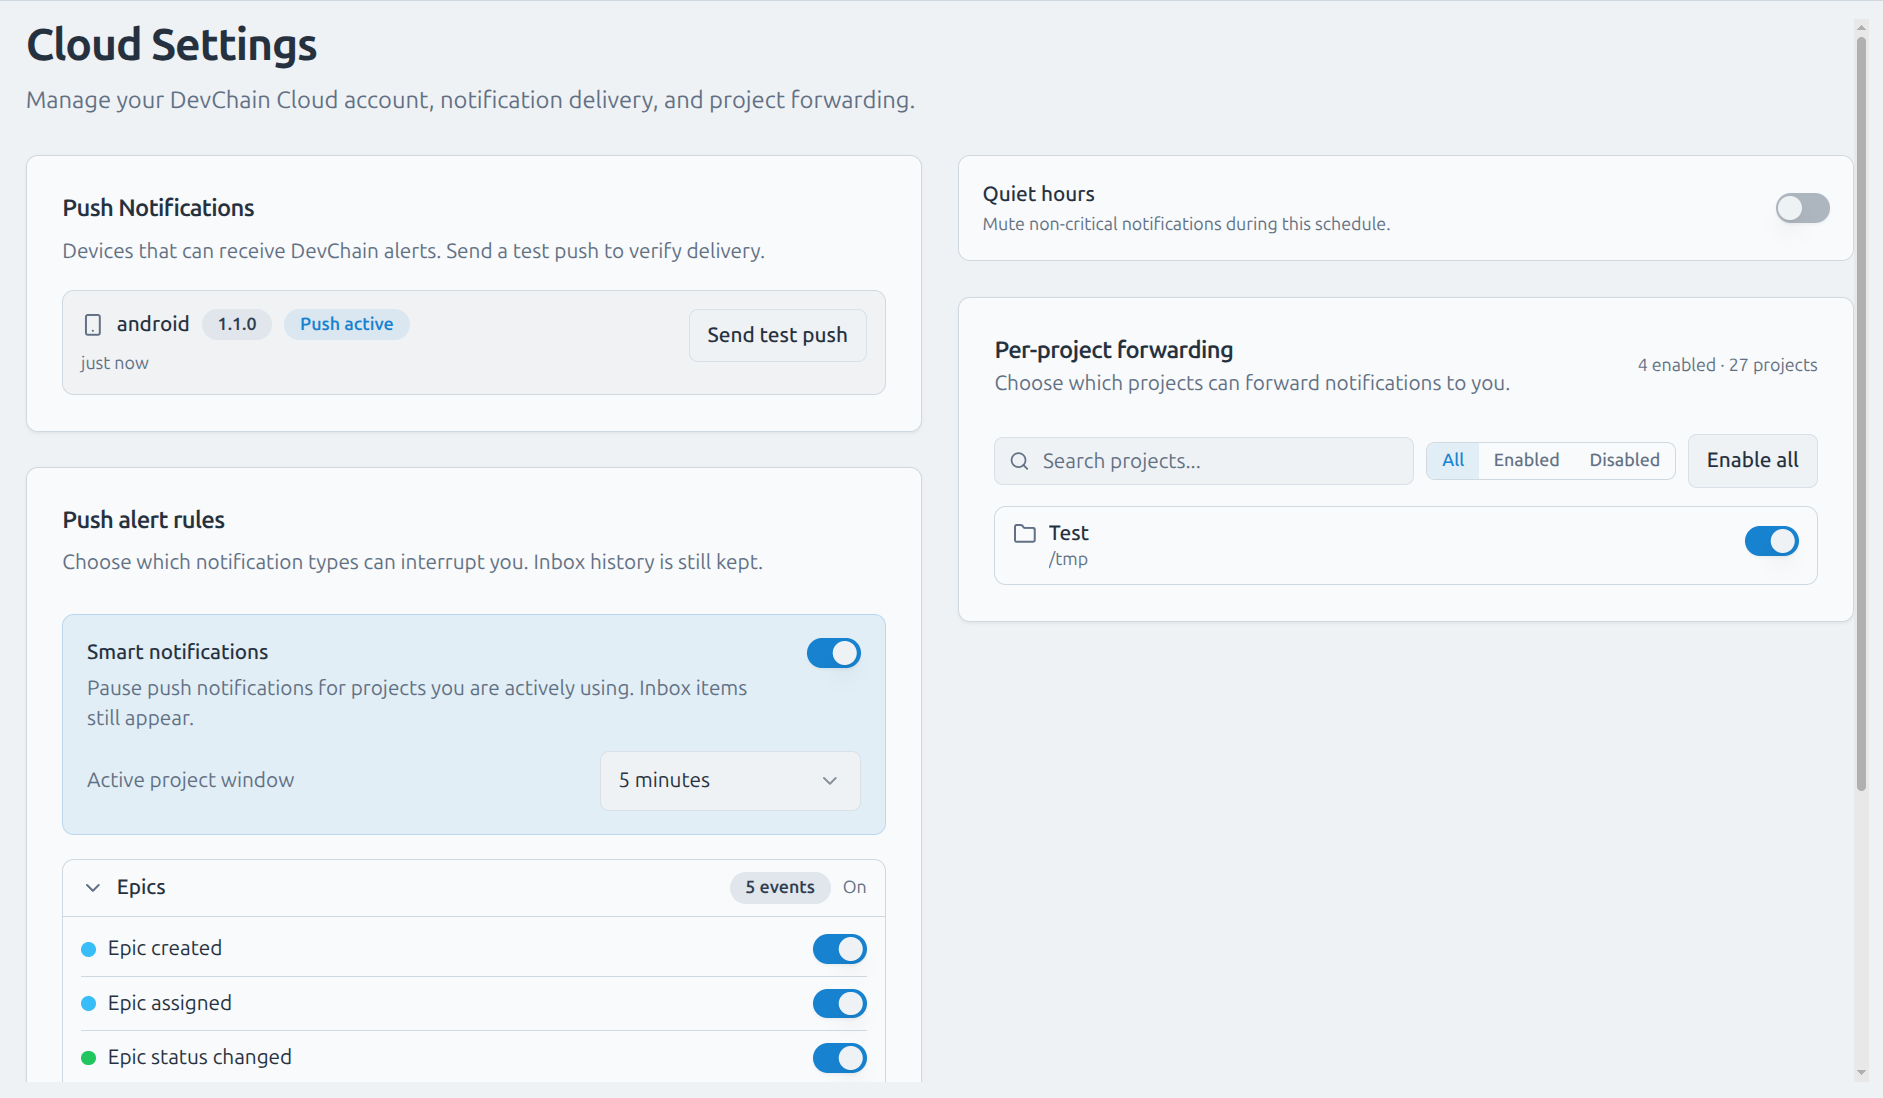This screenshot has width=1883, height=1098.
Task: Open the Active project window 5 minutes dropdown
Action: (x=730, y=781)
